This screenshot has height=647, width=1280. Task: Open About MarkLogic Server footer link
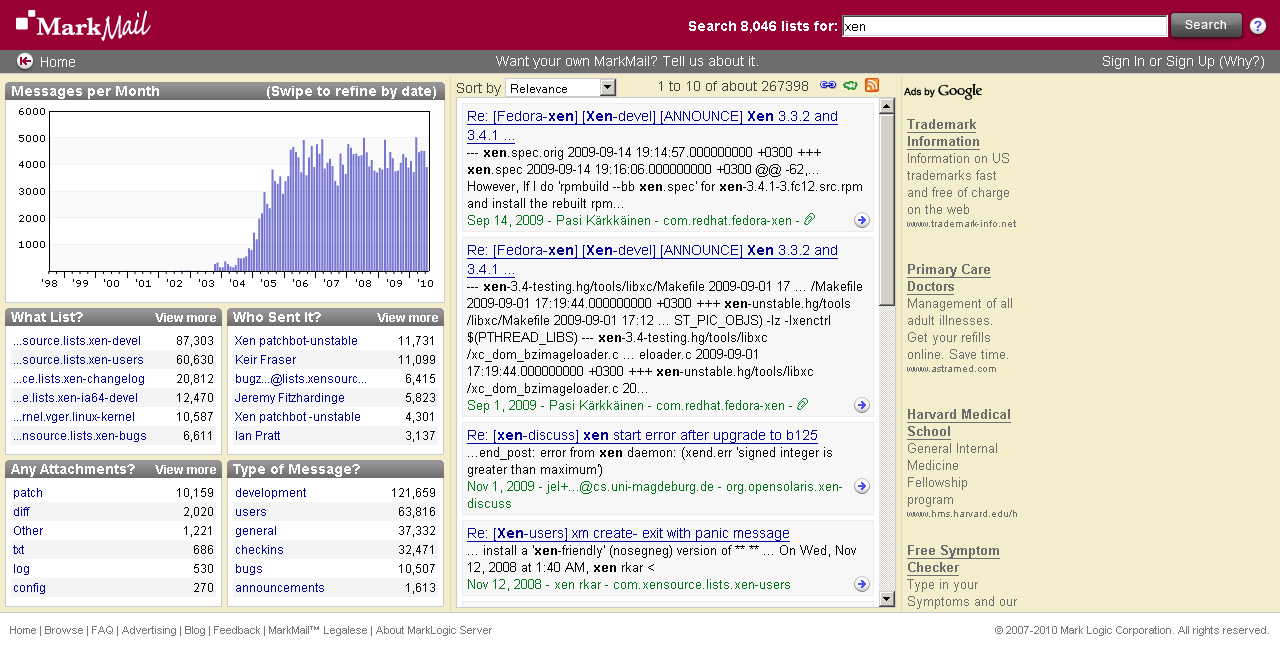point(434,630)
